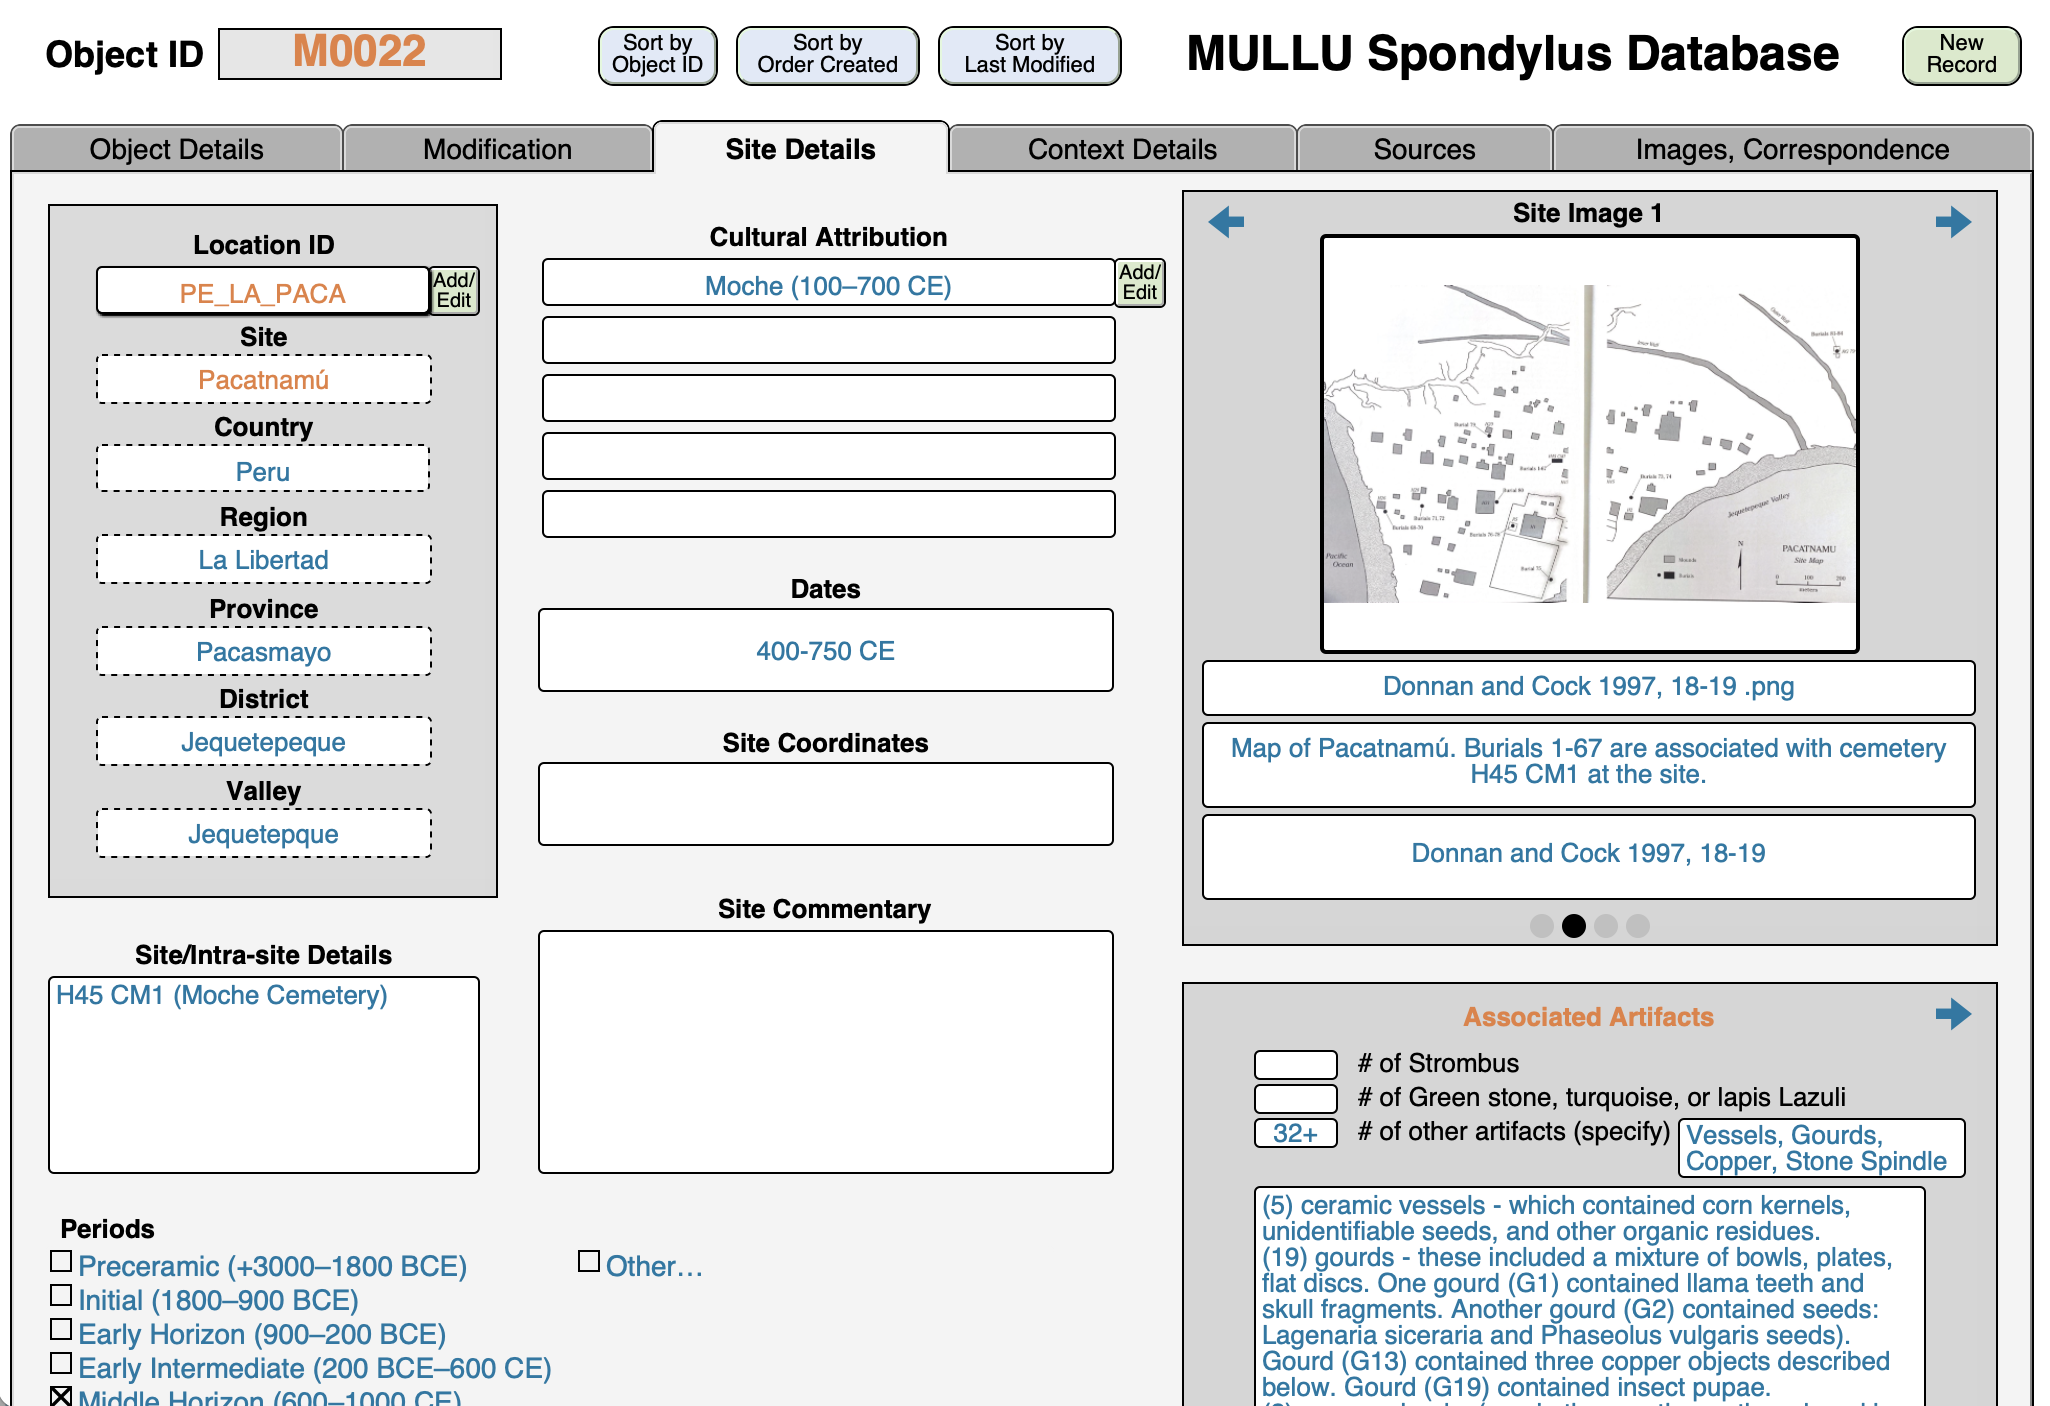The image size is (2050, 1406).
Task: Click the Site Coordinates input field
Action: pyautogui.click(x=825, y=804)
